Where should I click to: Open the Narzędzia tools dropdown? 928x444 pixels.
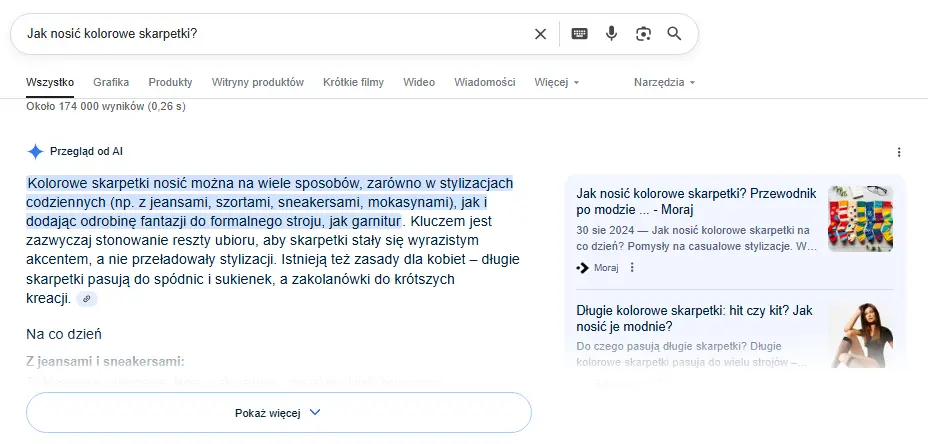664,82
